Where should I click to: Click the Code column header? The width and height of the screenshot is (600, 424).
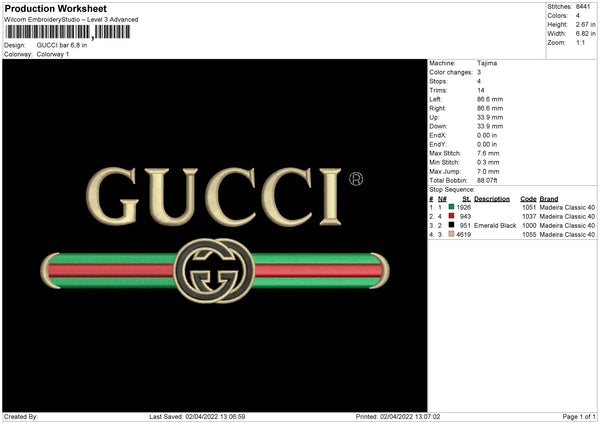pyautogui.click(x=528, y=199)
